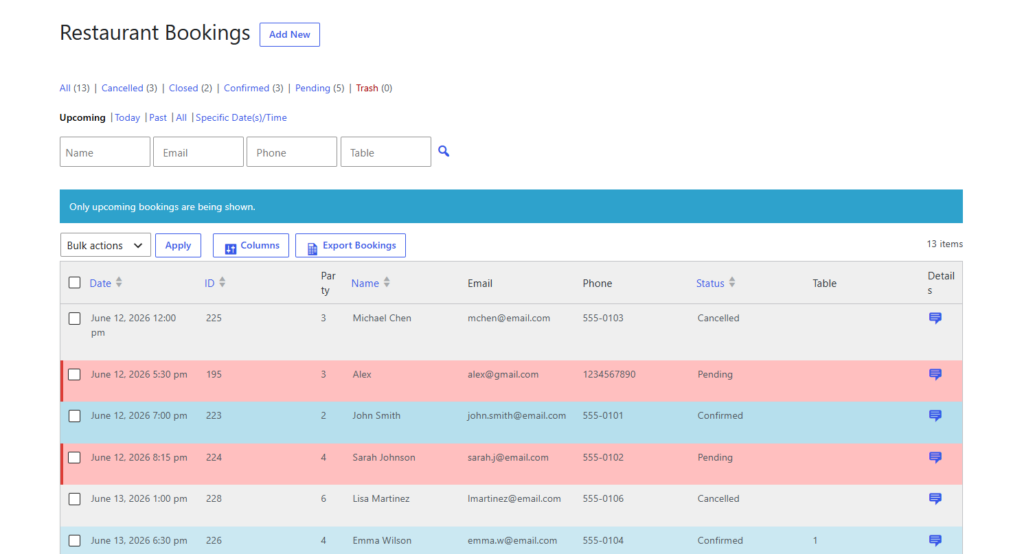
Task: Switch to Today date filter
Action: coord(127,118)
